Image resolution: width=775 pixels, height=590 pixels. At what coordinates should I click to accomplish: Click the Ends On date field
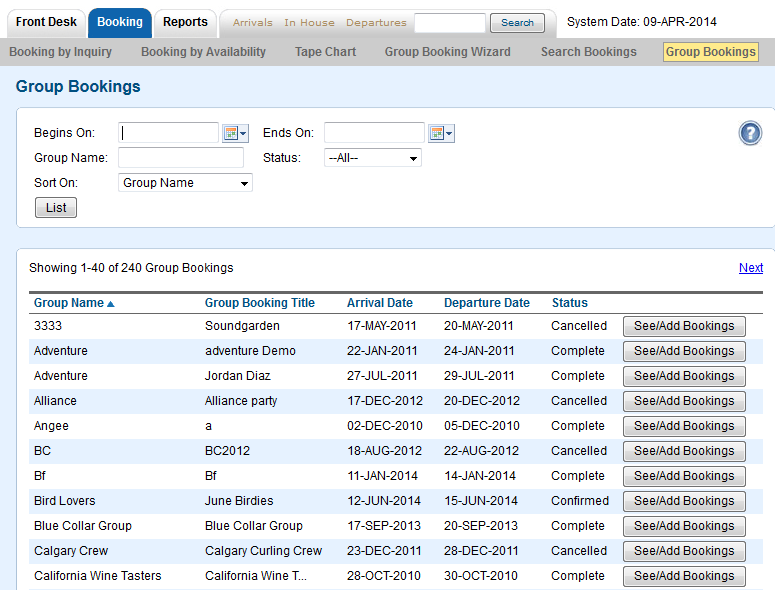point(374,132)
